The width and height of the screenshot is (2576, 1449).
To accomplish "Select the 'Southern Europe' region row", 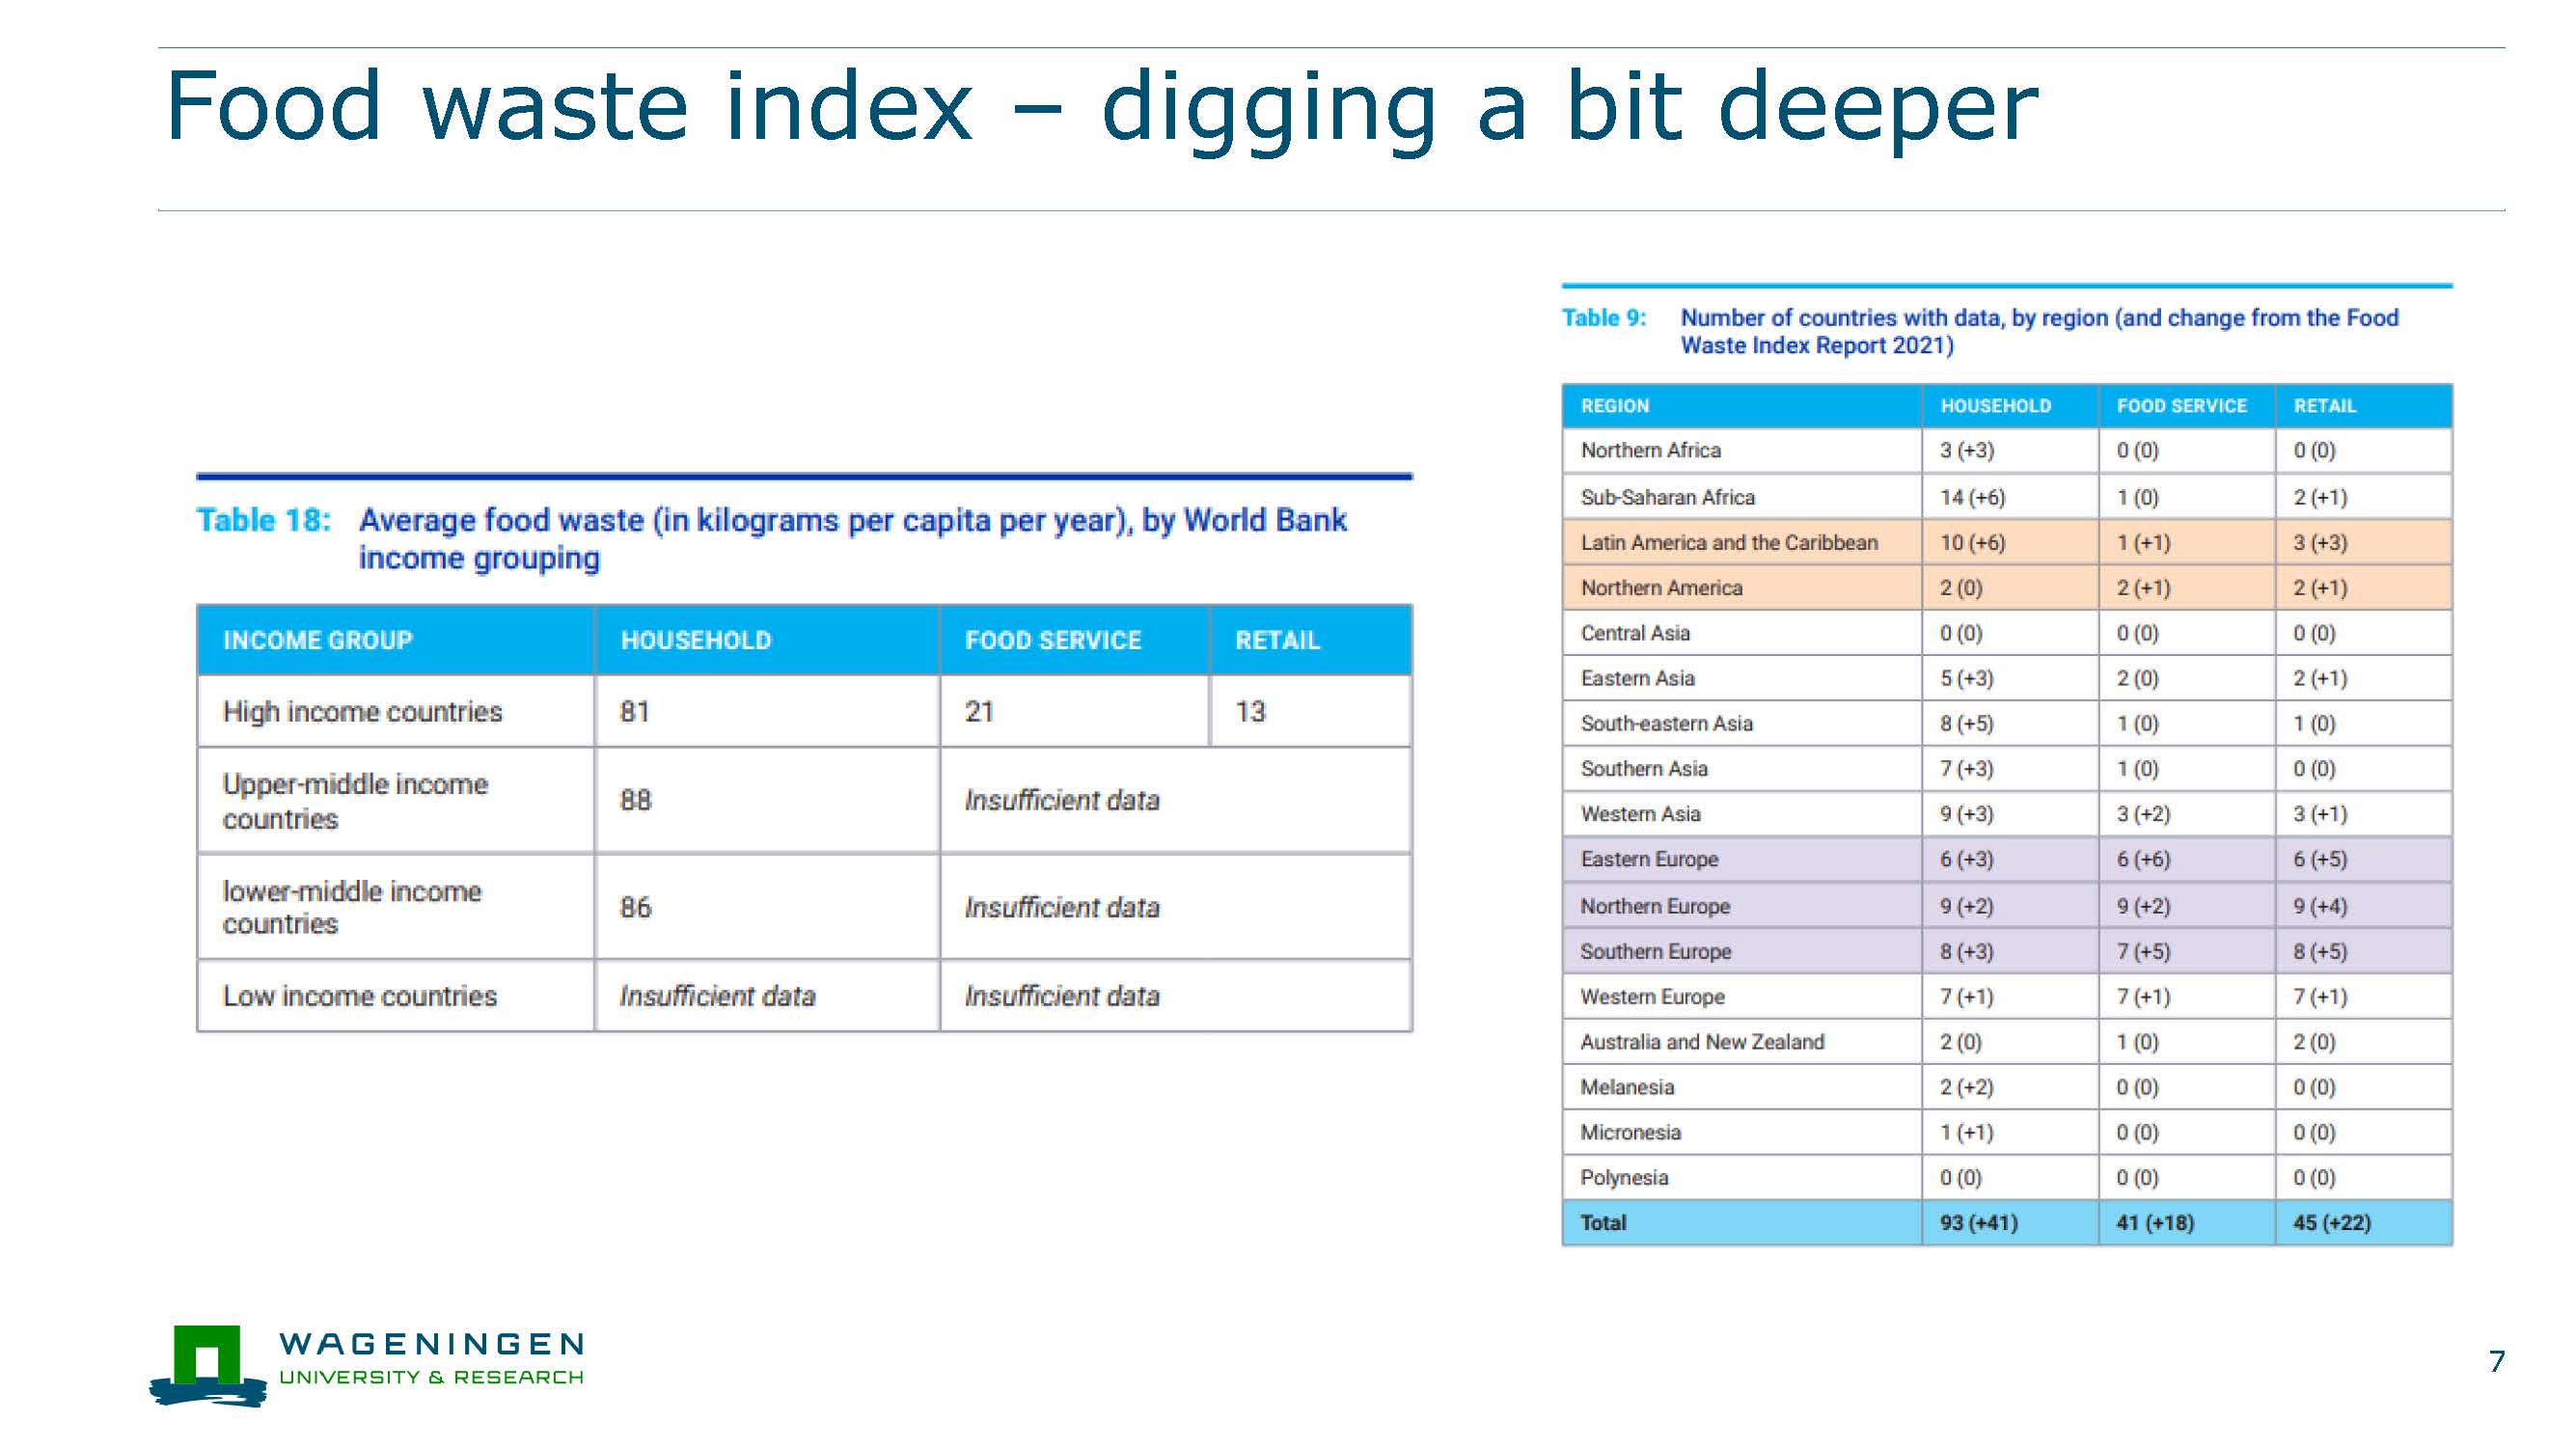I will tap(2006, 951).
